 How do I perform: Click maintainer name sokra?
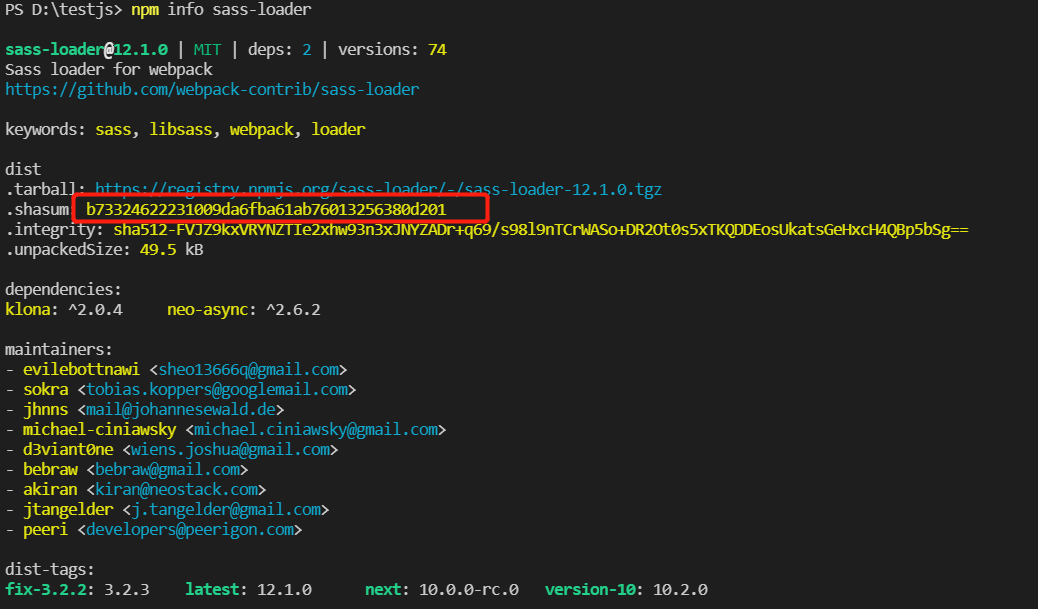pos(46,390)
